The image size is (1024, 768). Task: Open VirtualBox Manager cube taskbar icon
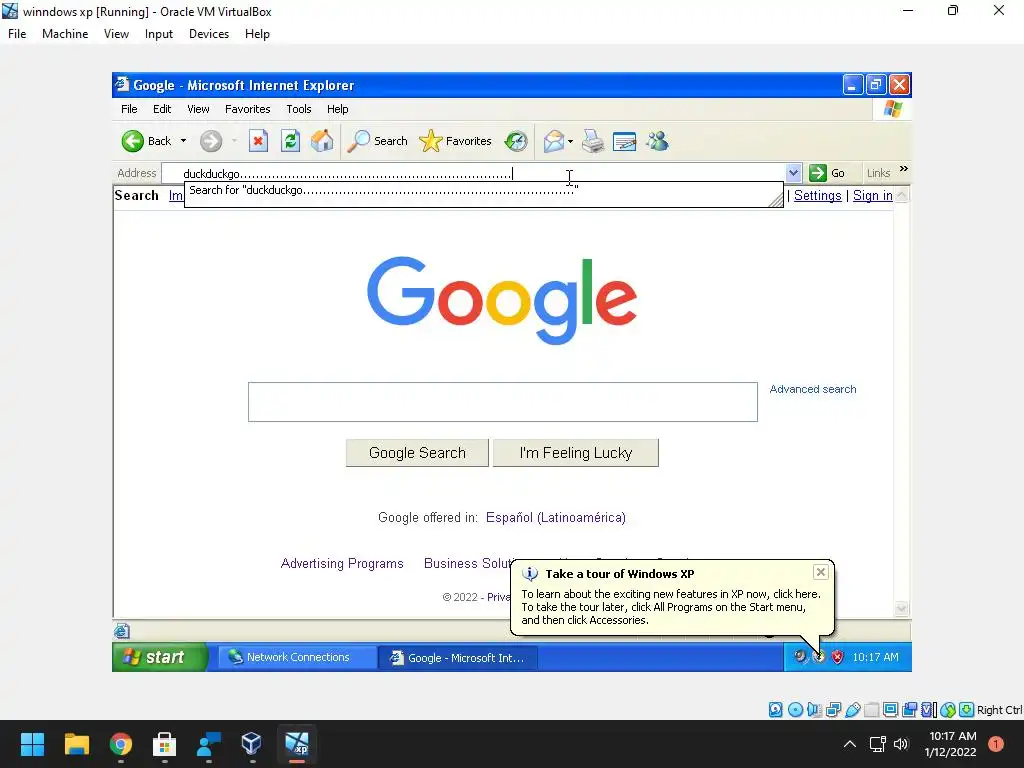coord(252,744)
